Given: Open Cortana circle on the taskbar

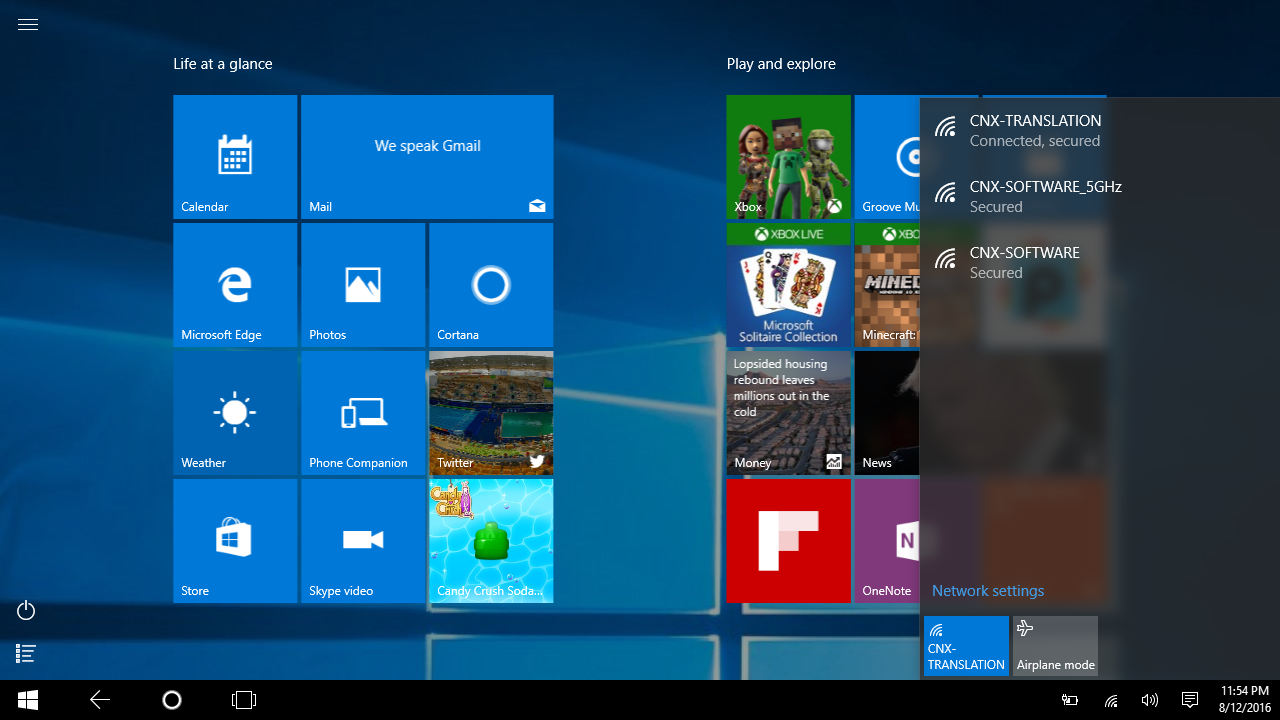Looking at the screenshot, I should point(171,700).
